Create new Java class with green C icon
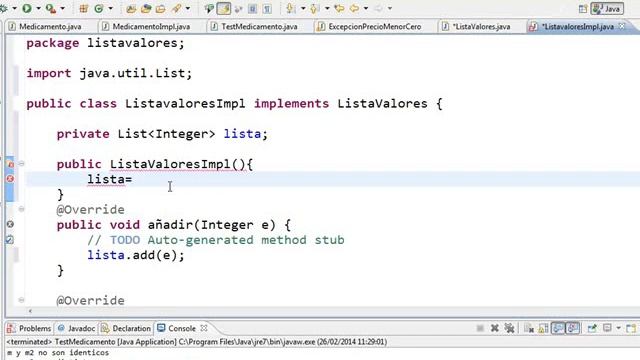640x360 pixels. tap(99, 8)
